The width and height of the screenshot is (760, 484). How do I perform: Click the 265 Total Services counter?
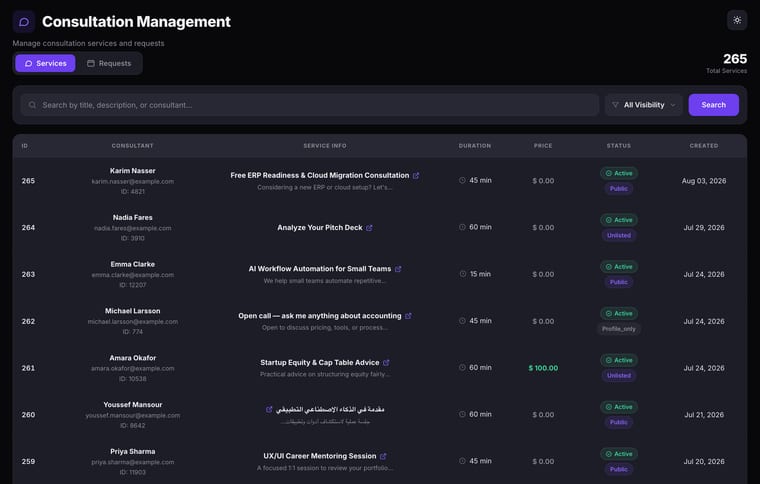(x=726, y=63)
